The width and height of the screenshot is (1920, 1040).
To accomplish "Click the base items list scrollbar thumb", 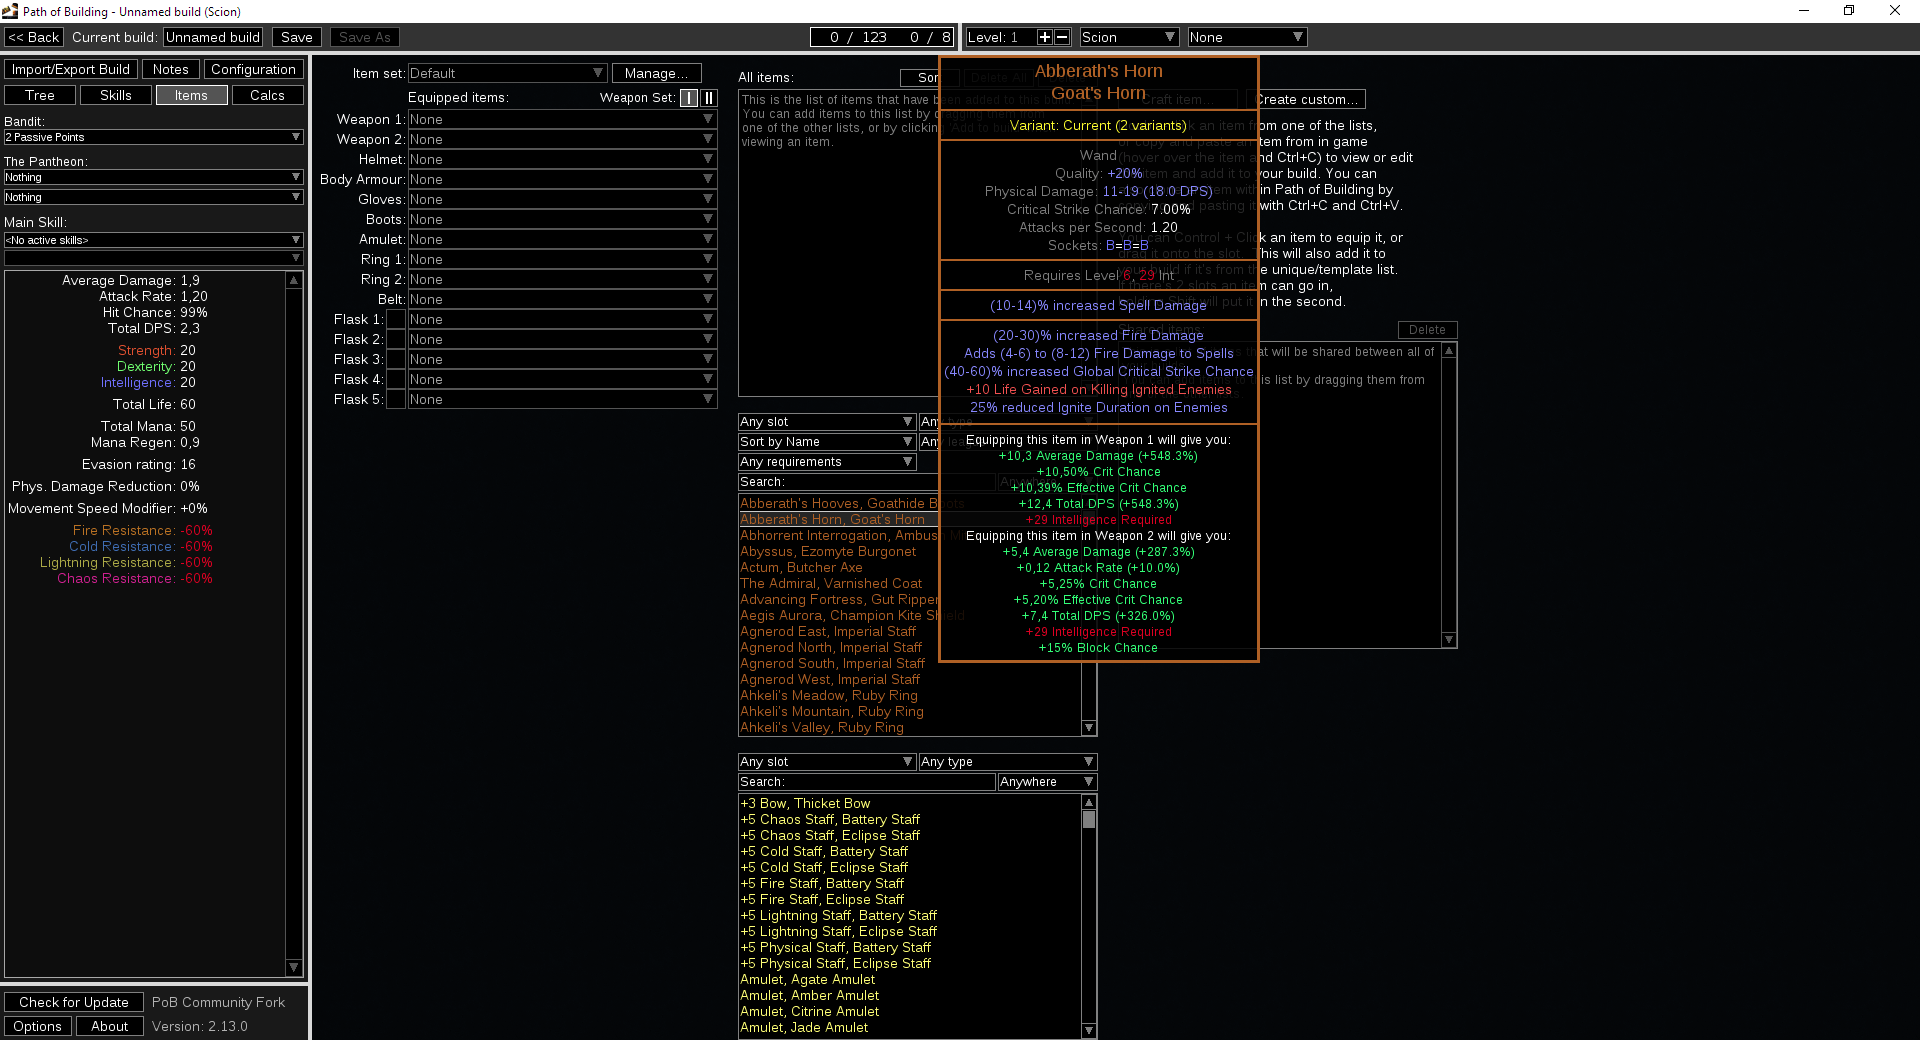I will click(1089, 820).
